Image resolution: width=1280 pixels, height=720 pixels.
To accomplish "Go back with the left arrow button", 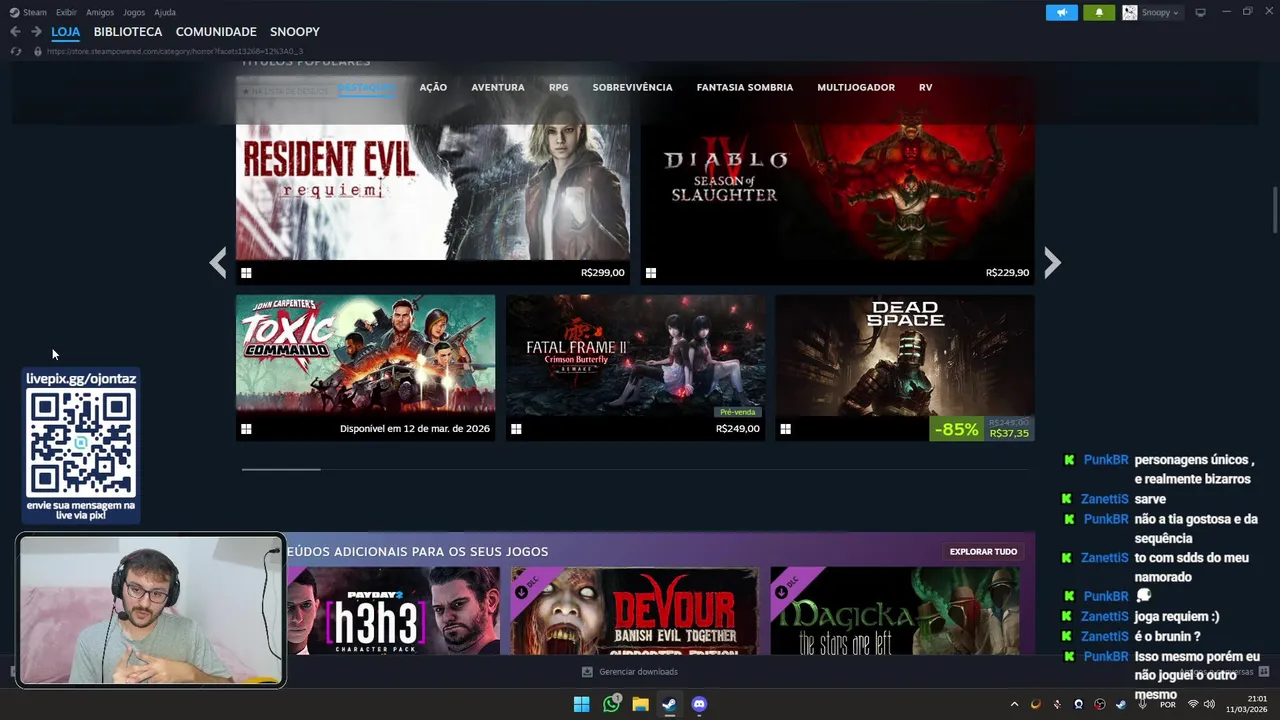I will pos(15,32).
